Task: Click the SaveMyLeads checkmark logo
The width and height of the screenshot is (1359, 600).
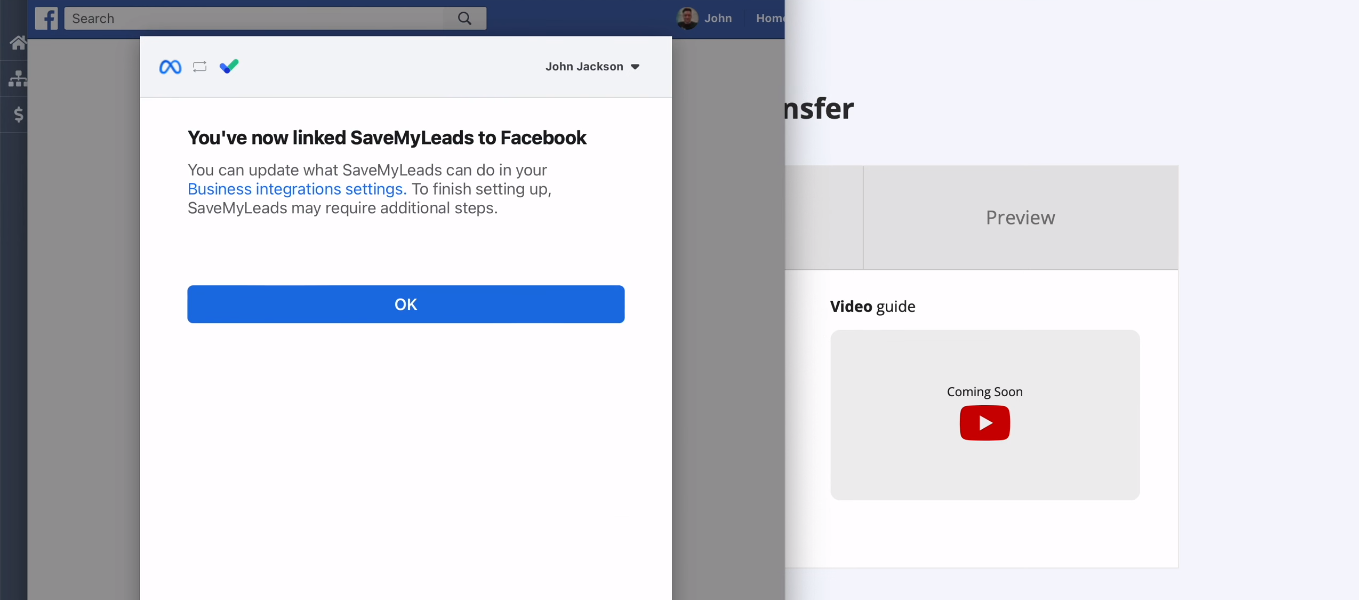Action: [x=229, y=67]
